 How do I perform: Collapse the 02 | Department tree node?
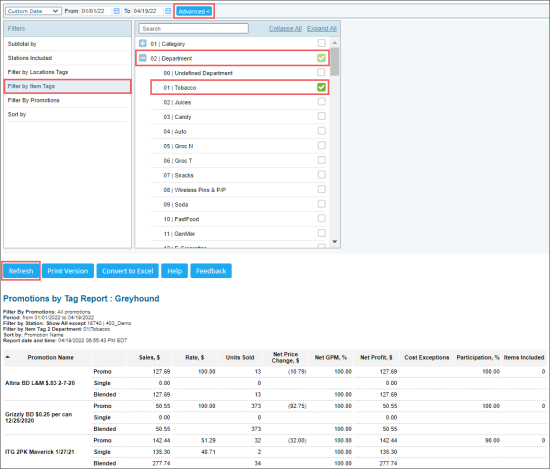tap(142, 58)
